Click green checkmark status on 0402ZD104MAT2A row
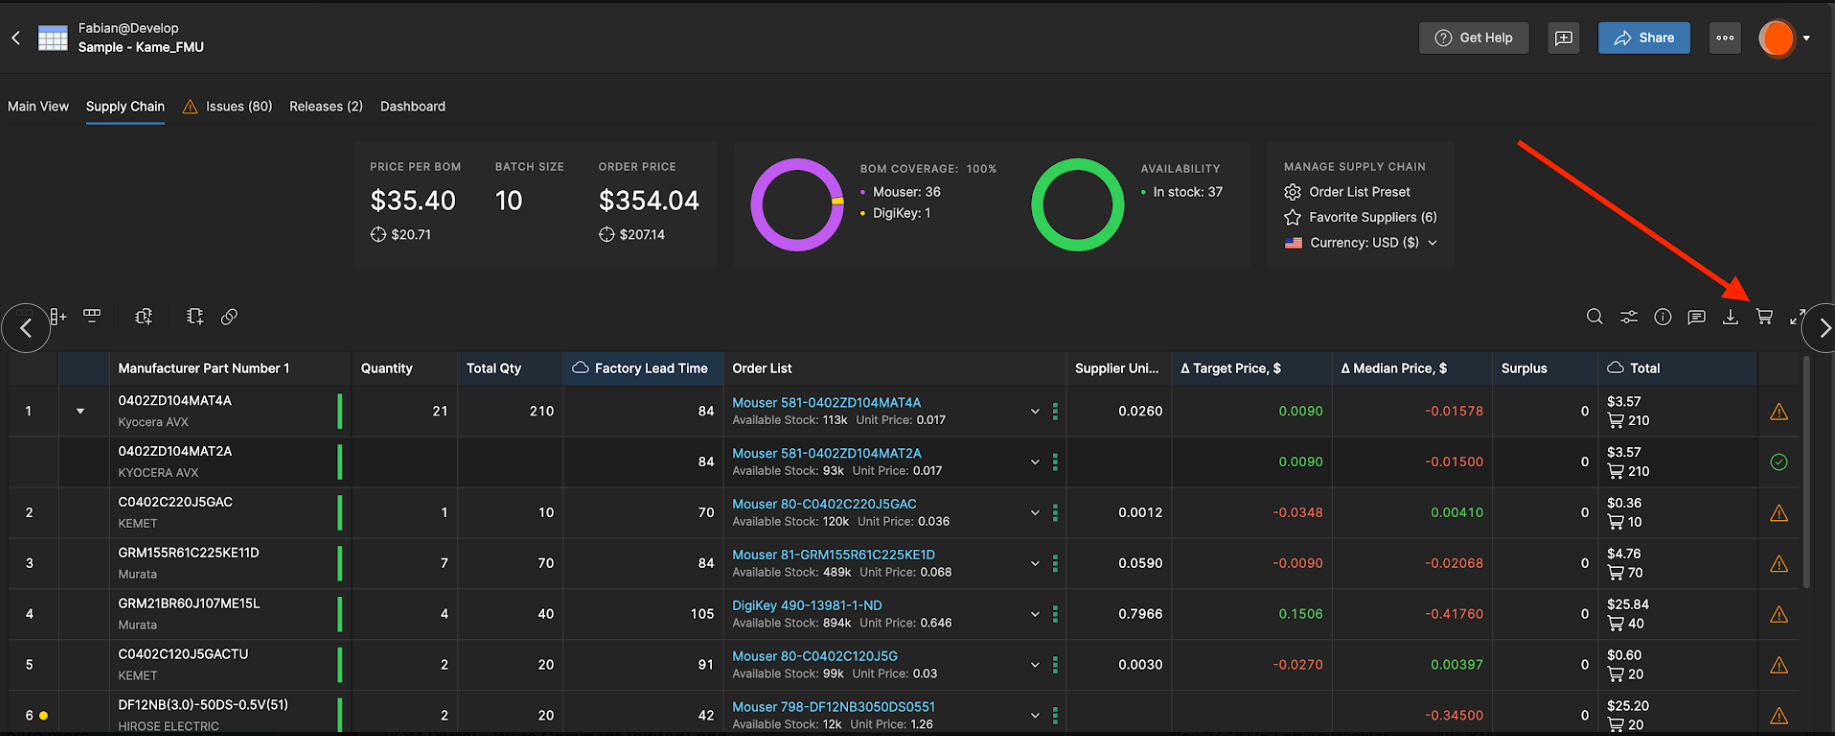 click(x=1779, y=462)
